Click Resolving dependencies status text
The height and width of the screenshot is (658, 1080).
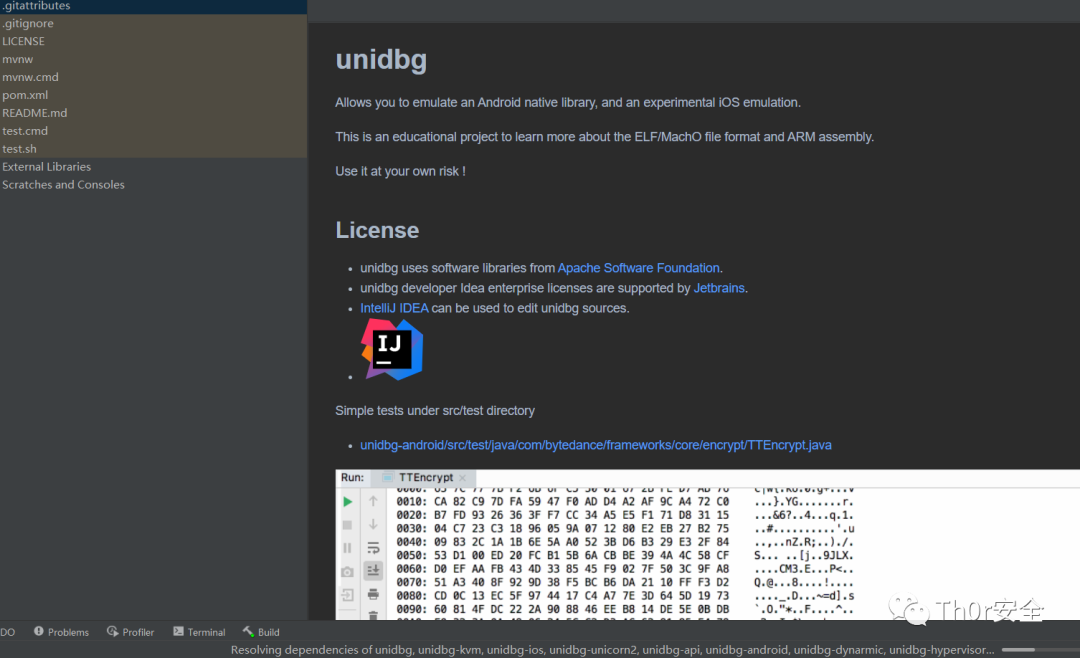click(x=612, y=650)
